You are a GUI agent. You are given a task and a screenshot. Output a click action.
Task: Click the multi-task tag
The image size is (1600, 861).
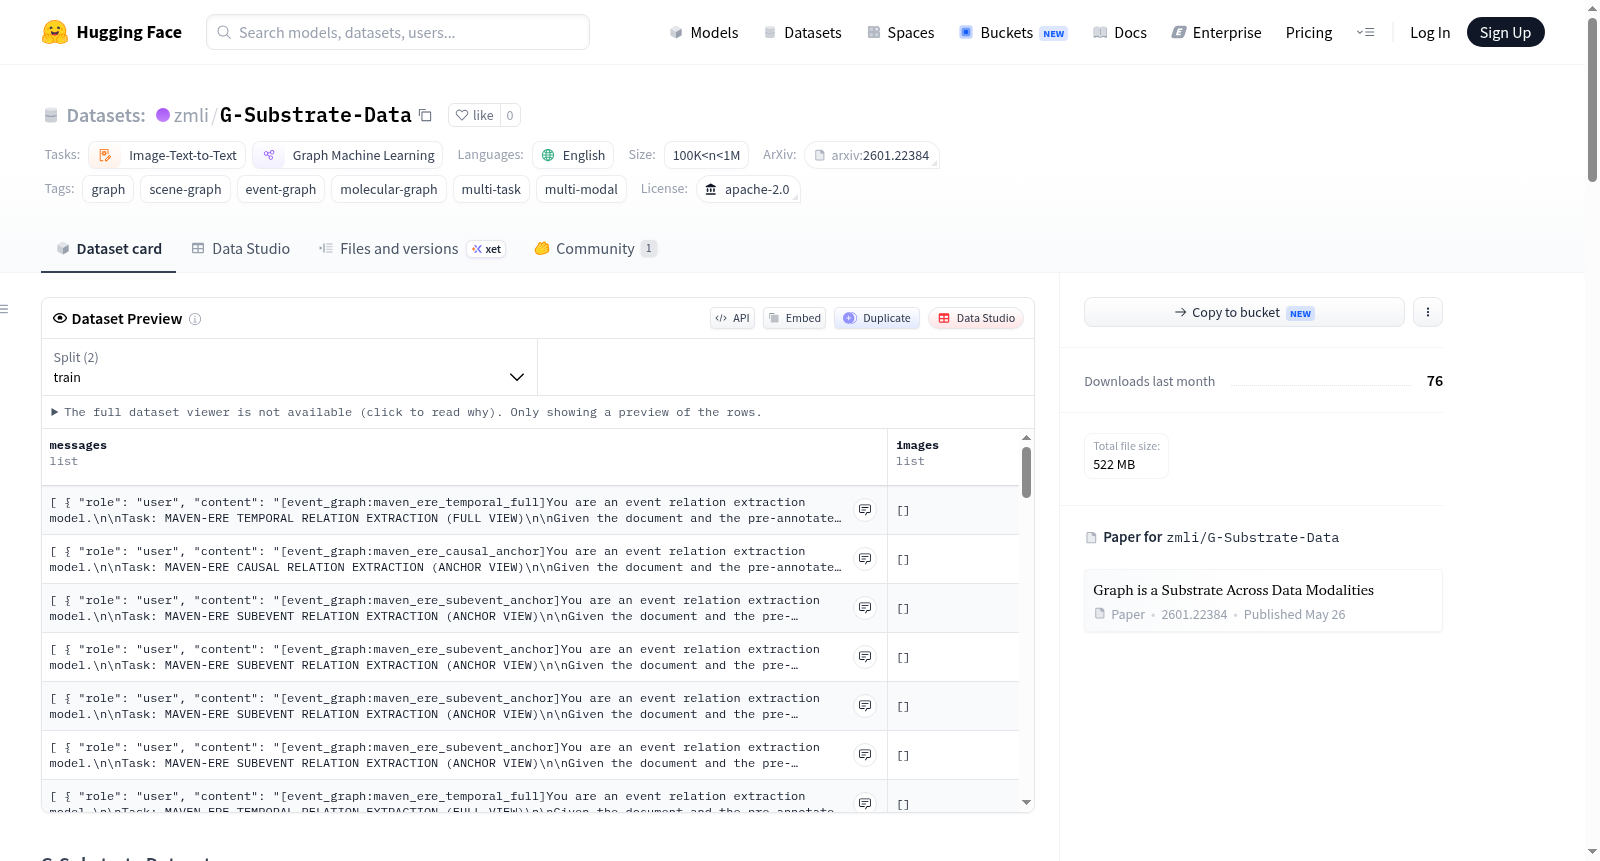[x=491, y=189]
